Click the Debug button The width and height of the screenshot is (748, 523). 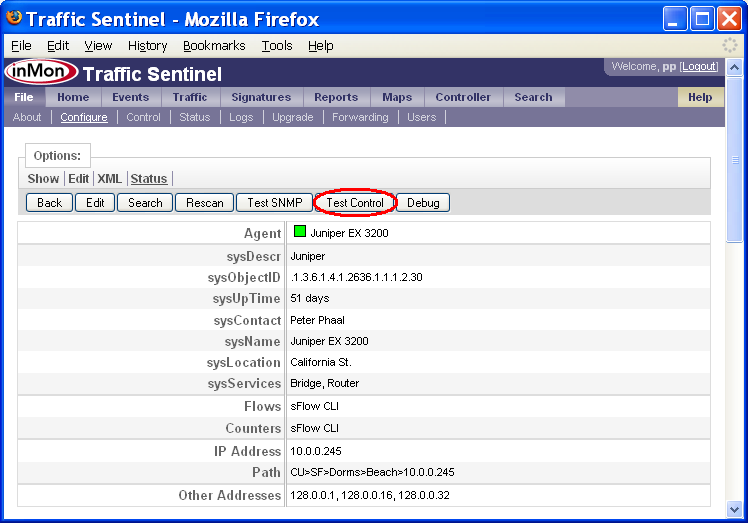pos(423,203)
